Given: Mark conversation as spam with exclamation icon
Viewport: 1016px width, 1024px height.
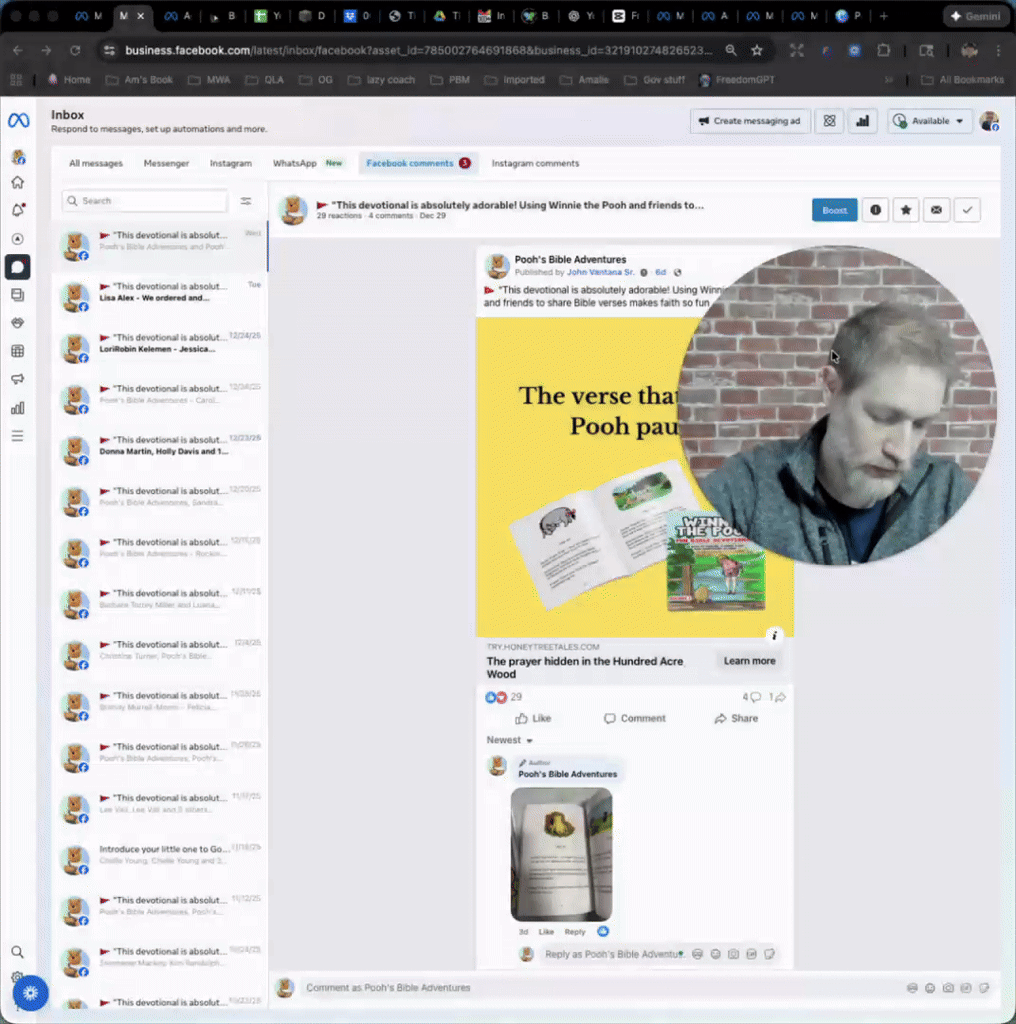Looking at the screenshot, I should [x=875, y=210].
